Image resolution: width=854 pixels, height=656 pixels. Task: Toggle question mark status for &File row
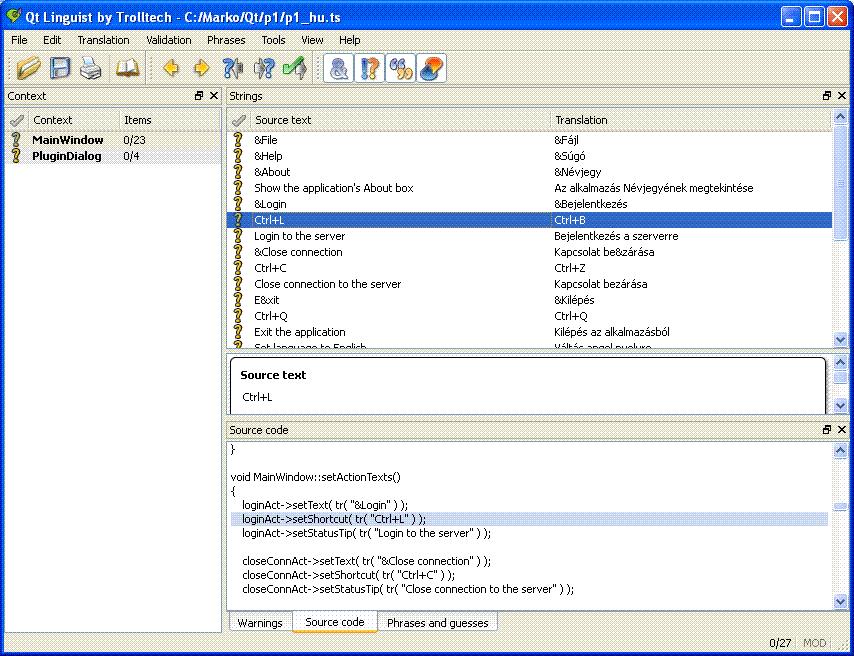(x=238, y=139)
